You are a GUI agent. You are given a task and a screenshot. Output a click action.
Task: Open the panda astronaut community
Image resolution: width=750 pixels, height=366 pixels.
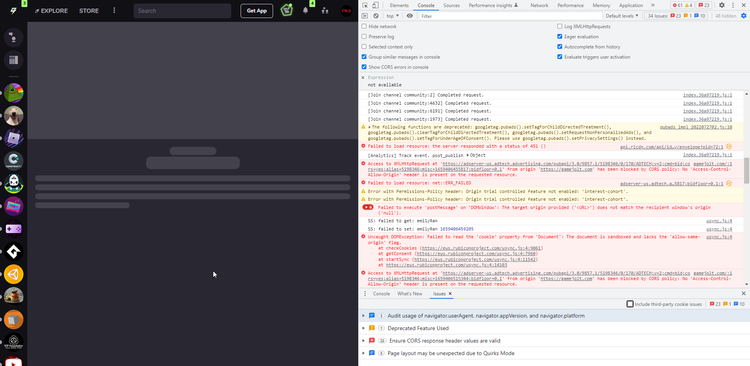click(13, 184)
